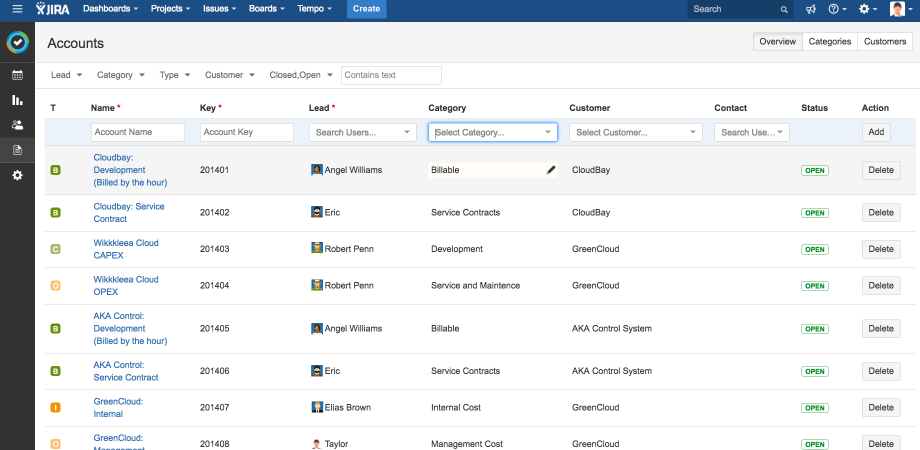Viewport: 920px width, 450px height.
Task: Open the teams people sidebar icon
Action: coord(18,125)
